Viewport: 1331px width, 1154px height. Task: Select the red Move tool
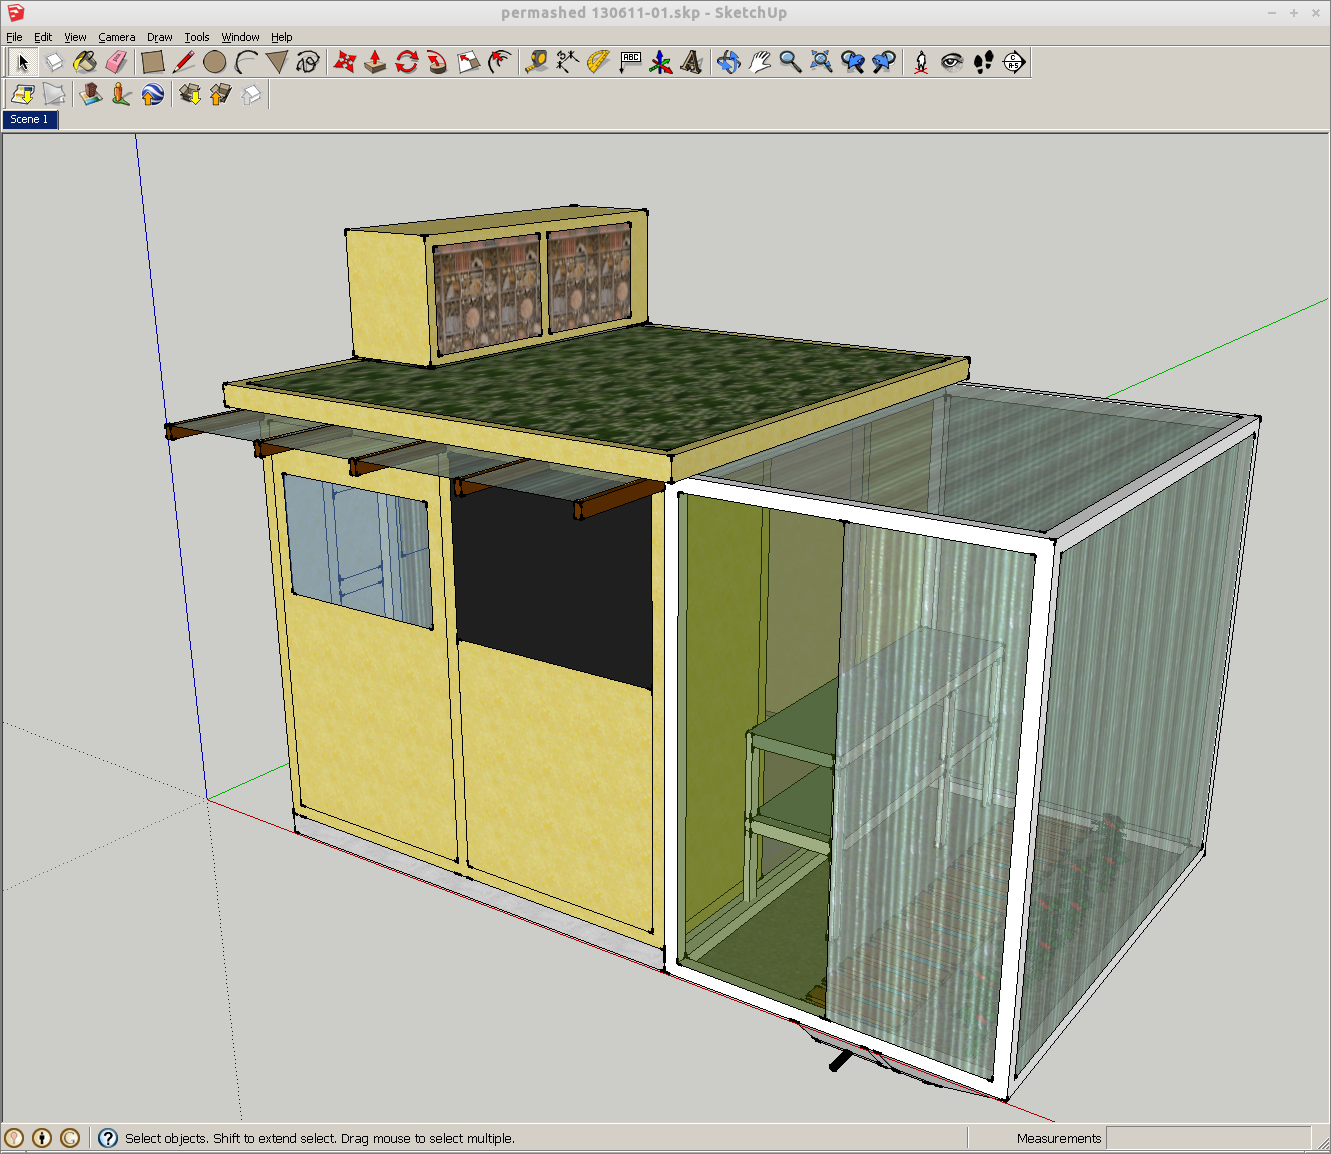pyautogui.click(x=344, y=62)
